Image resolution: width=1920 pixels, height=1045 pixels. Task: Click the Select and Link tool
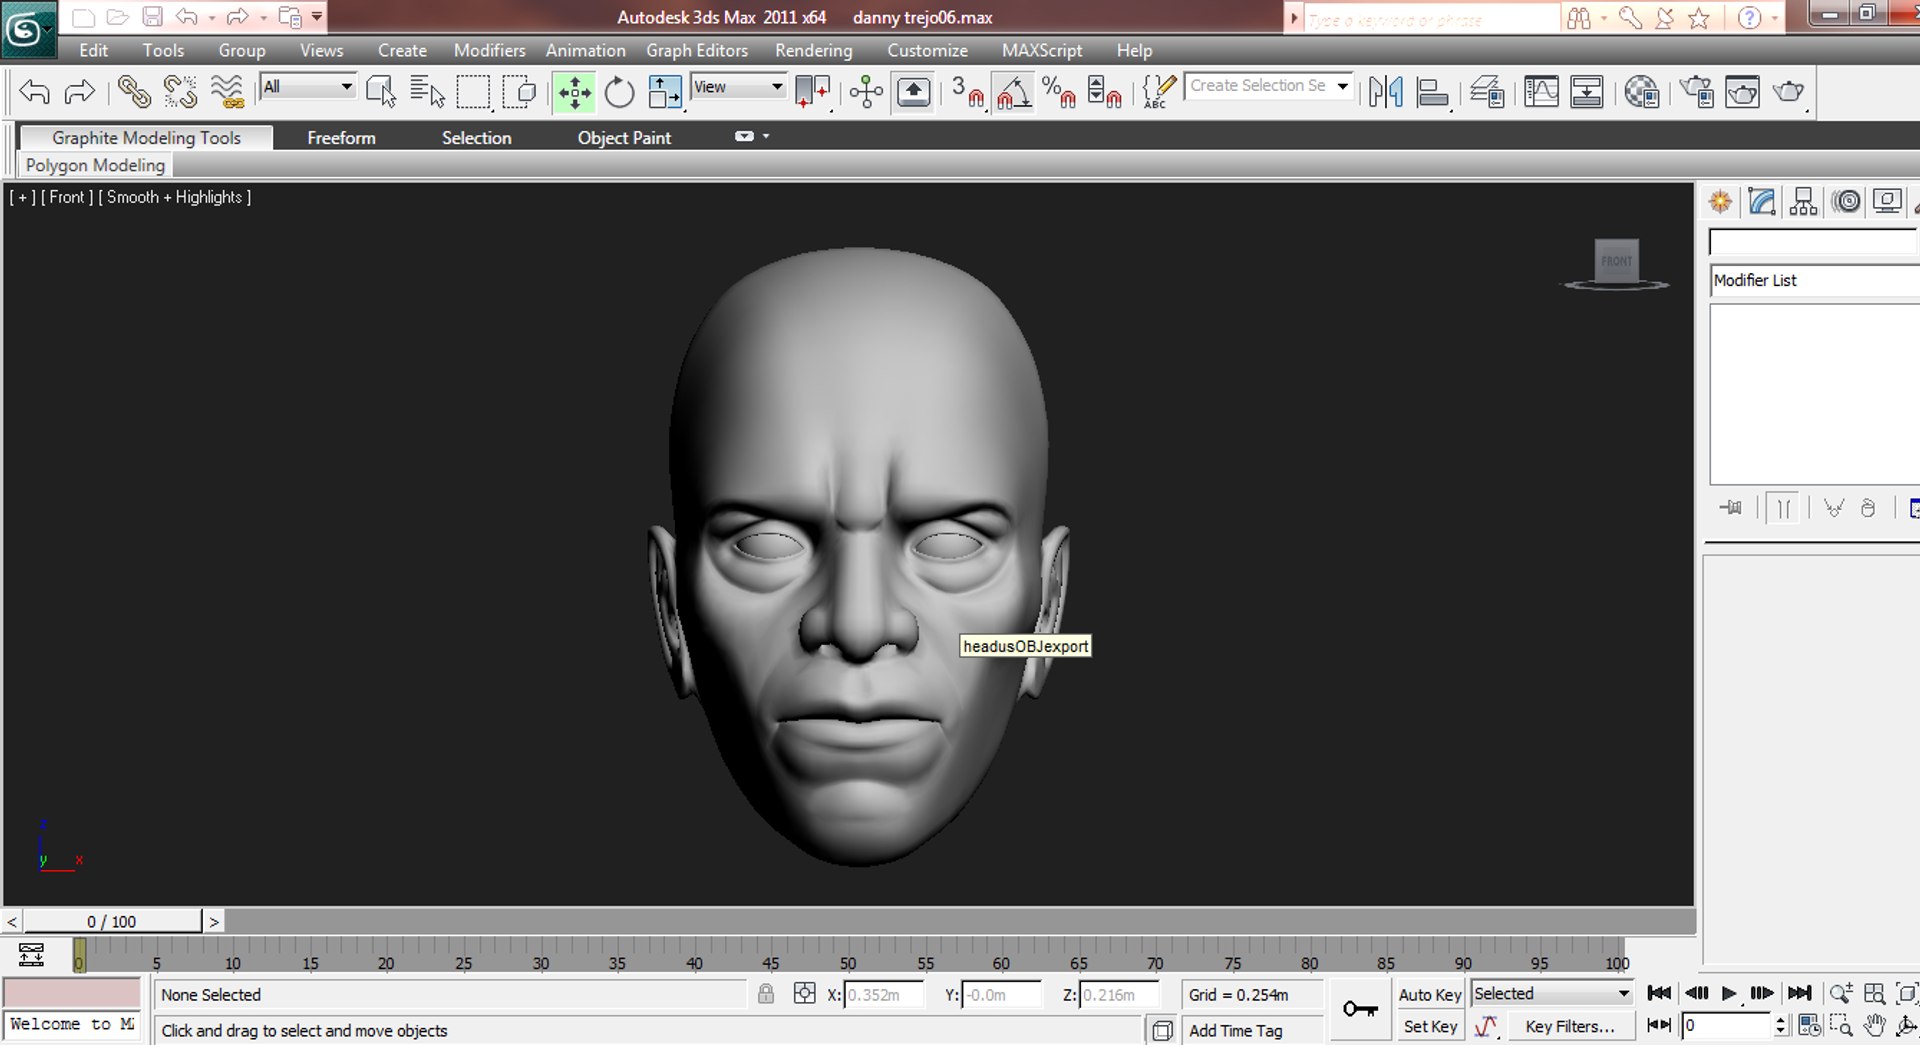tap(133, 92)
